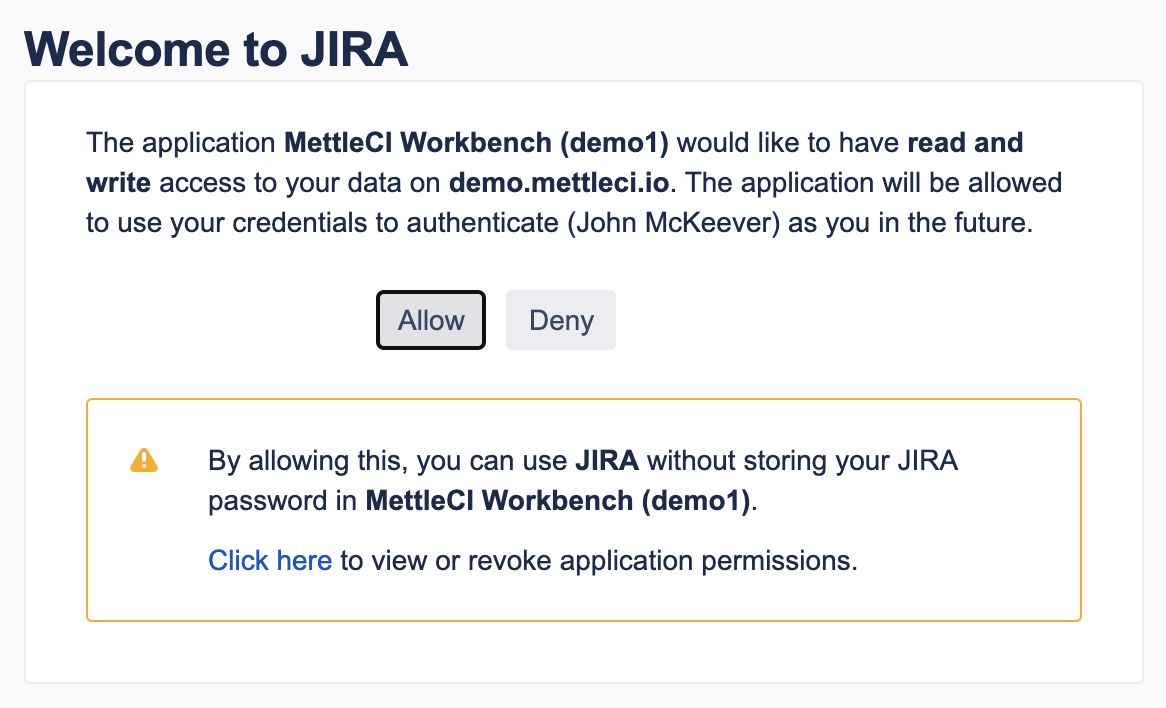Click the 'Welcome to JIRA' heading
This screenshot has height=708, width=1166.
point(216,48)
